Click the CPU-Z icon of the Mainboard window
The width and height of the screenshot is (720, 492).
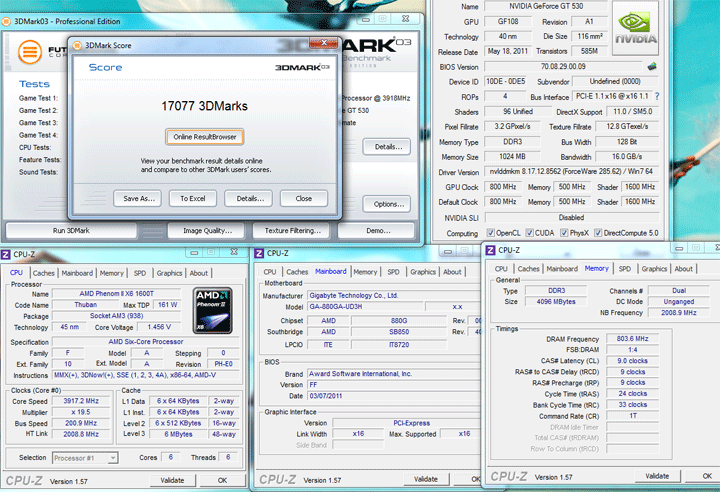[x=259, y=254]
